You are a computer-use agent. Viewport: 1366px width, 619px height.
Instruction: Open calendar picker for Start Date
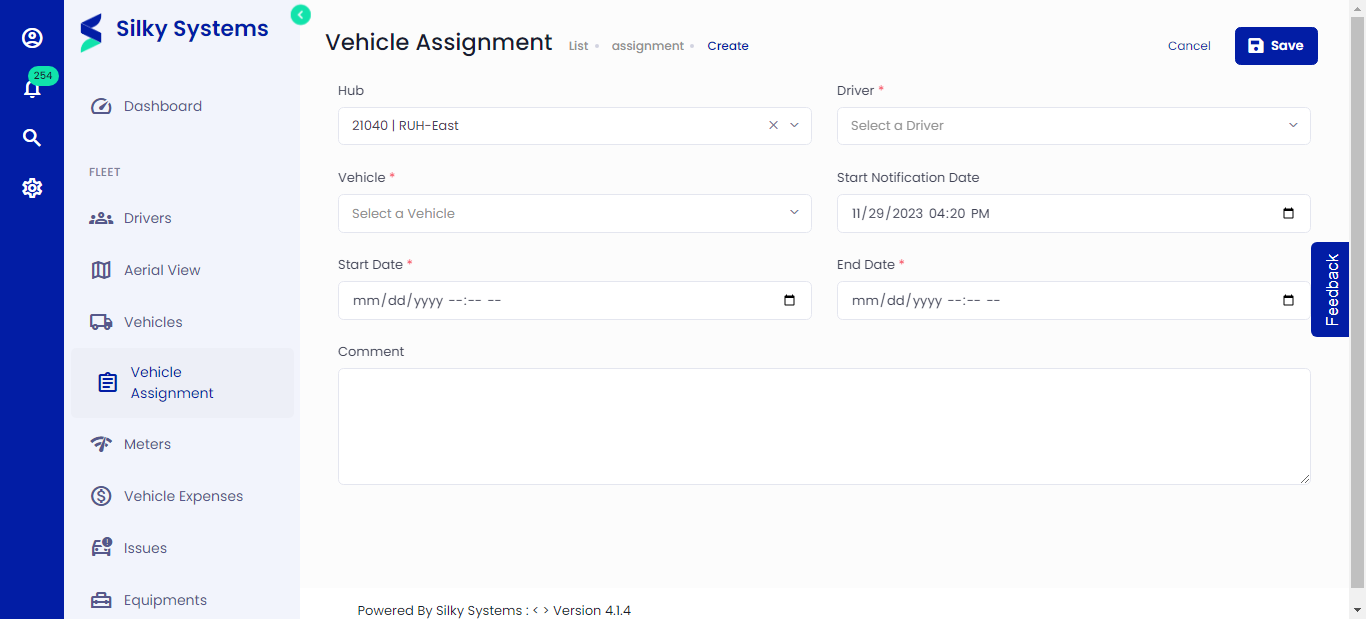point(789,300)
